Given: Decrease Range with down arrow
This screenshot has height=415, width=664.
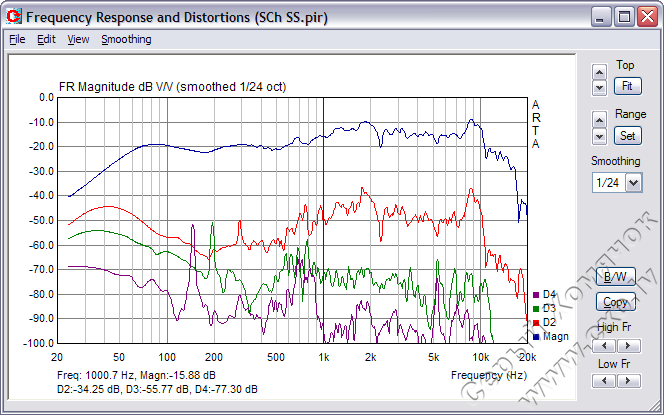Looking at the screenshot, I should coord(599,136).
